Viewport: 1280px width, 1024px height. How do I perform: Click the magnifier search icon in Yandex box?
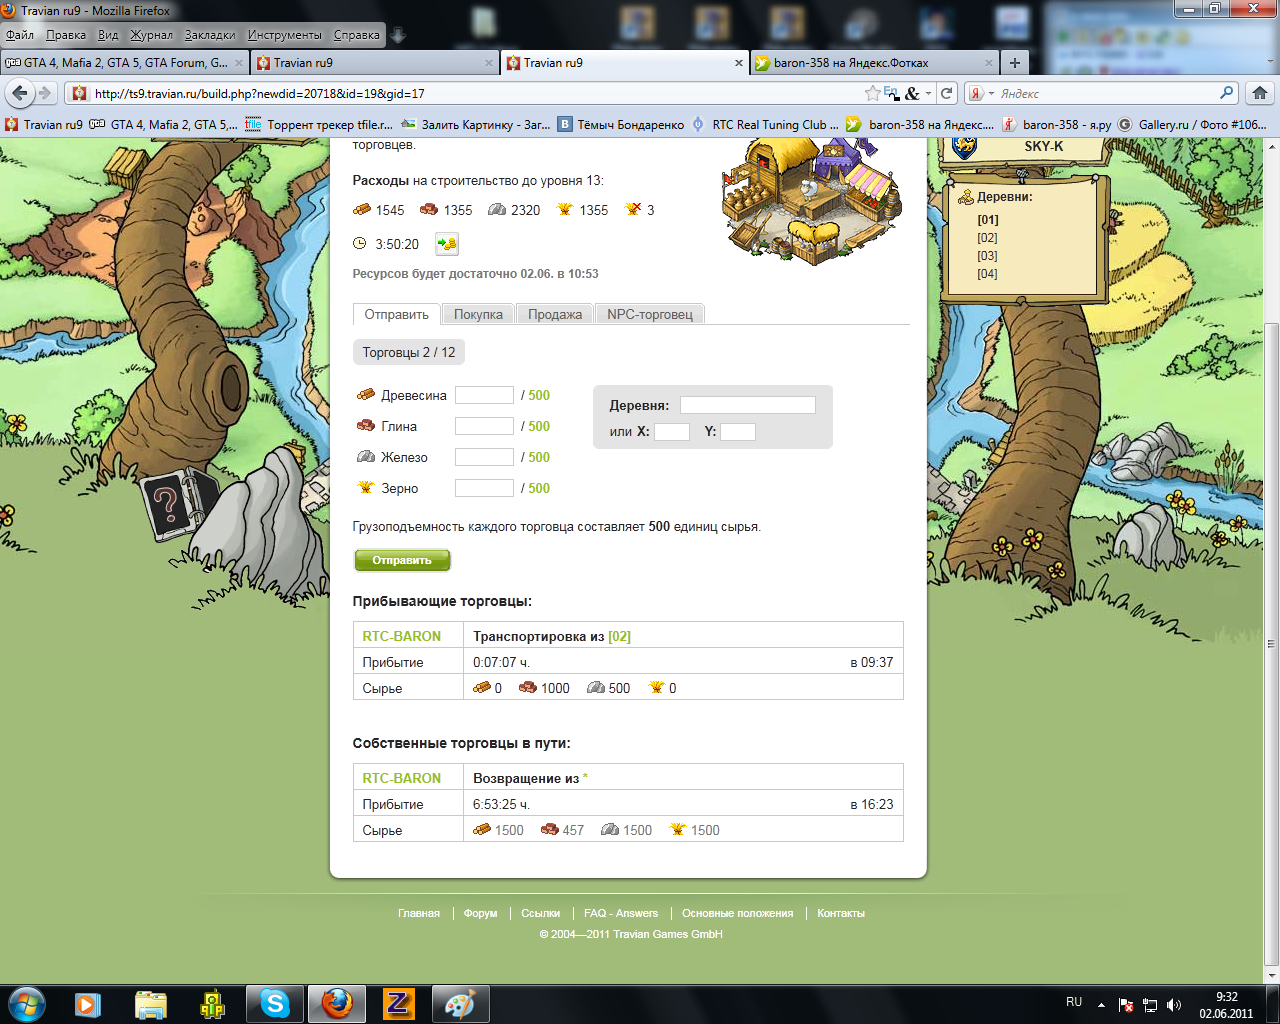coord(1227,93)
